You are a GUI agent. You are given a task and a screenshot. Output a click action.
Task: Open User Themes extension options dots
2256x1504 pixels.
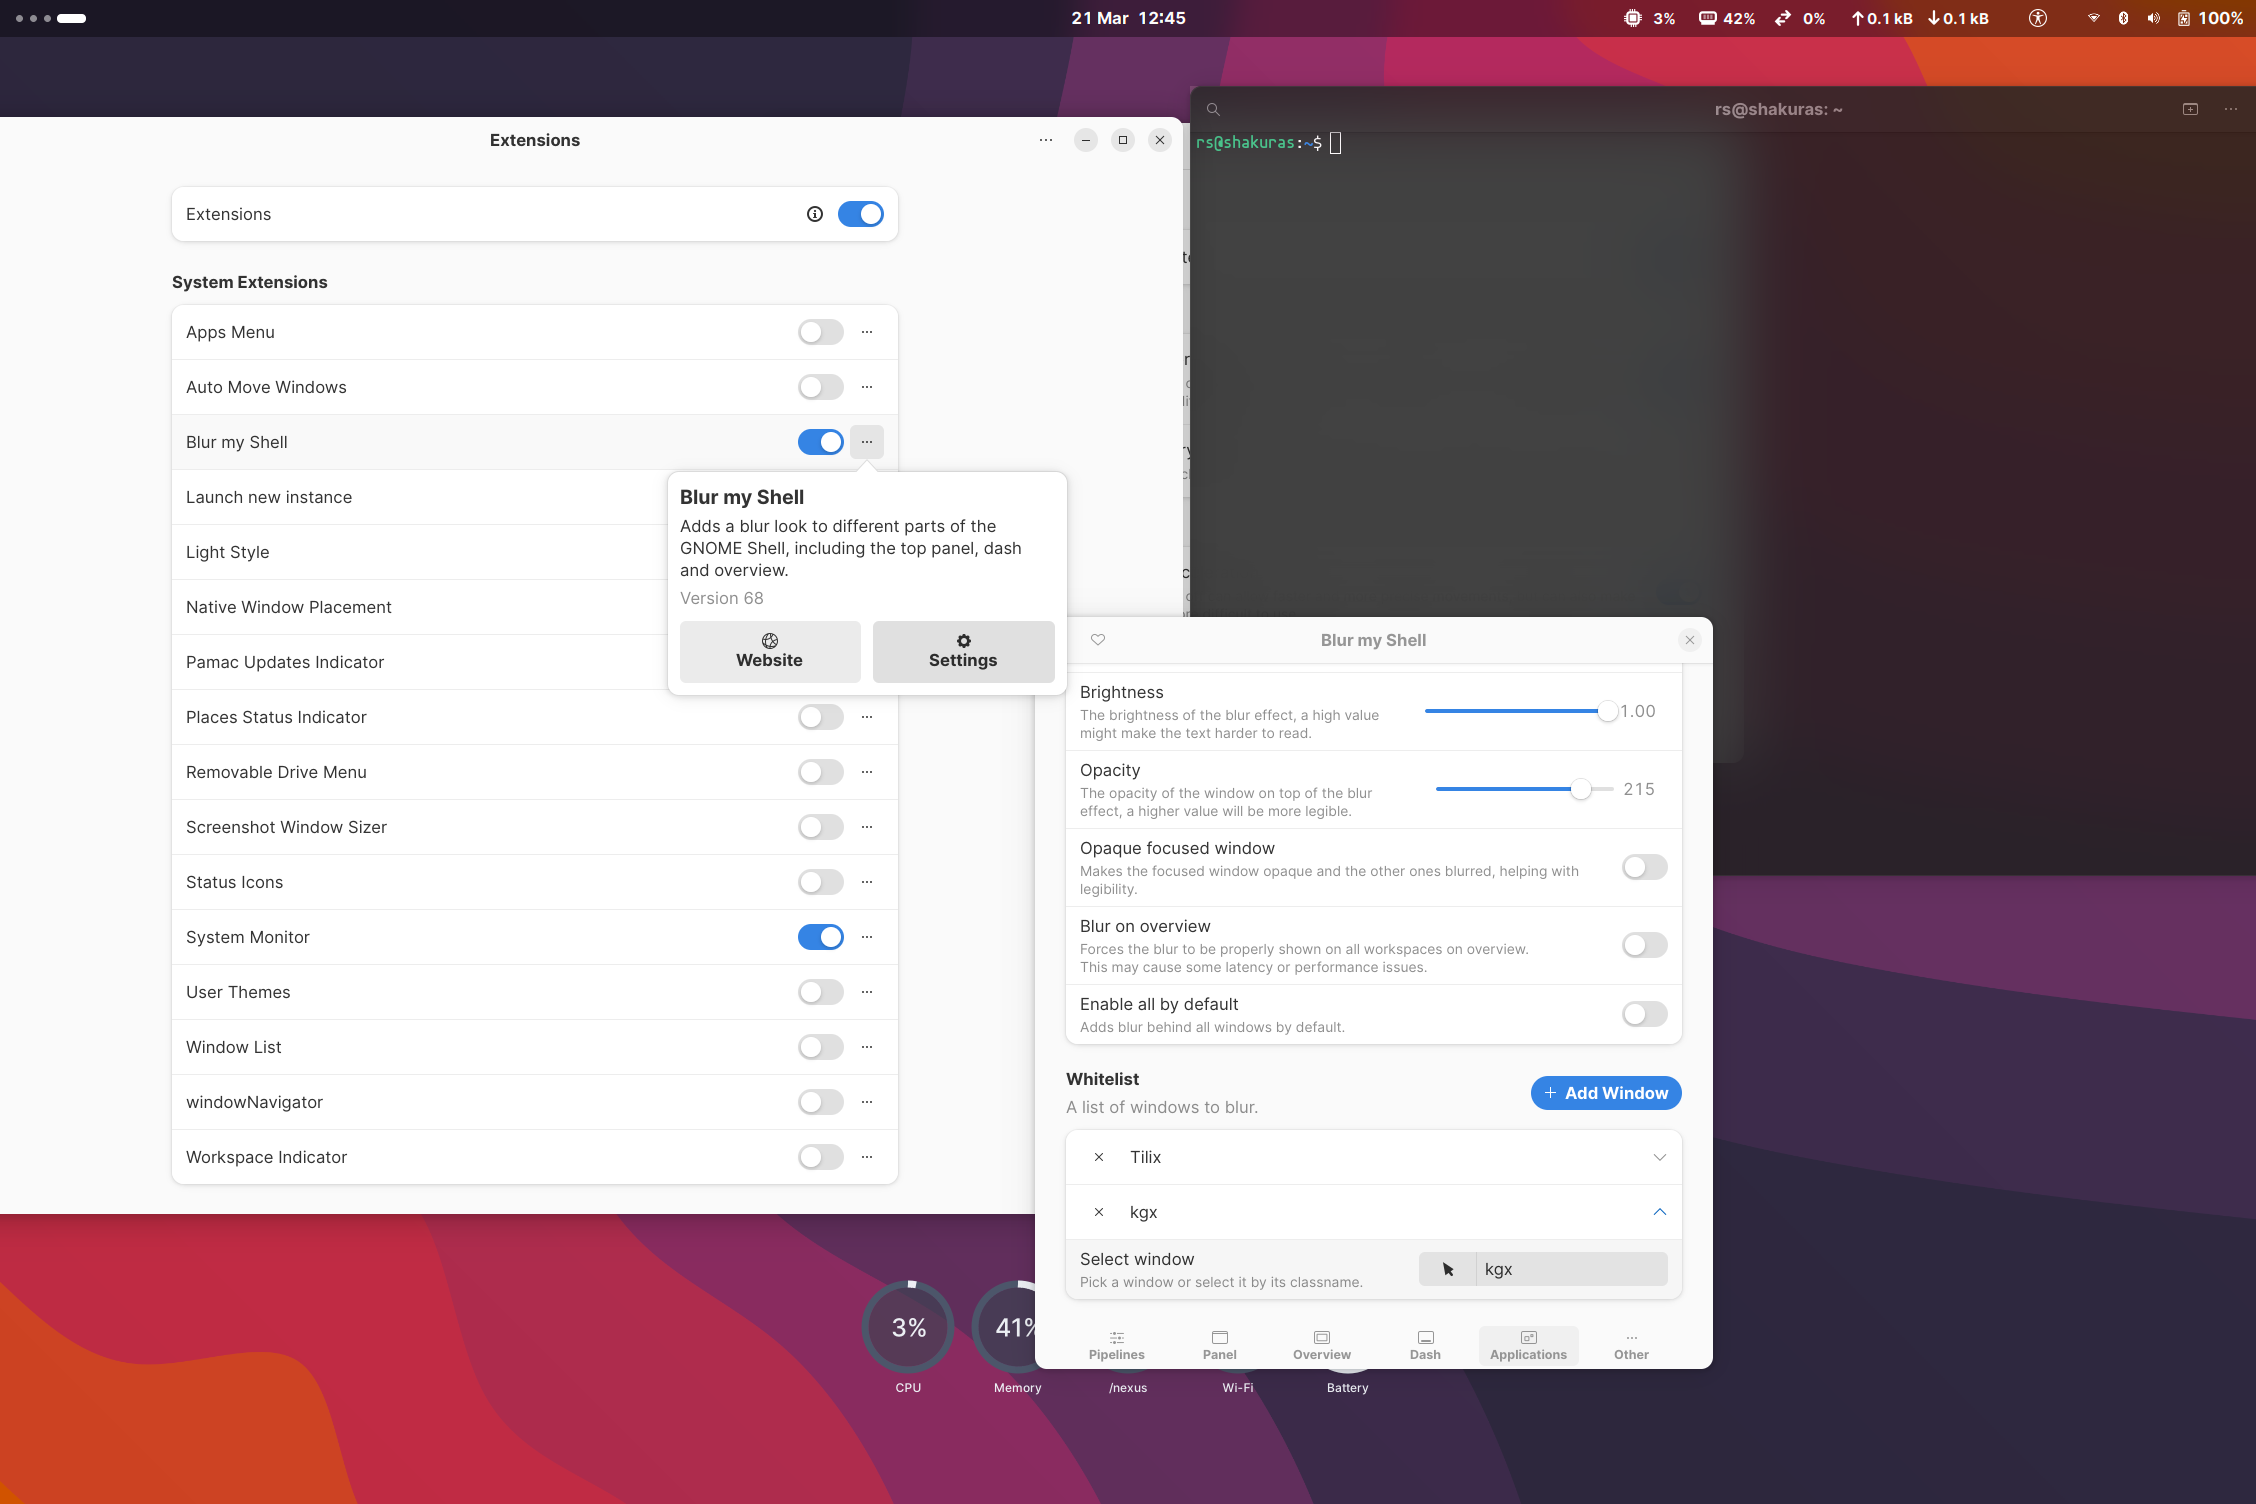[867, 992]
